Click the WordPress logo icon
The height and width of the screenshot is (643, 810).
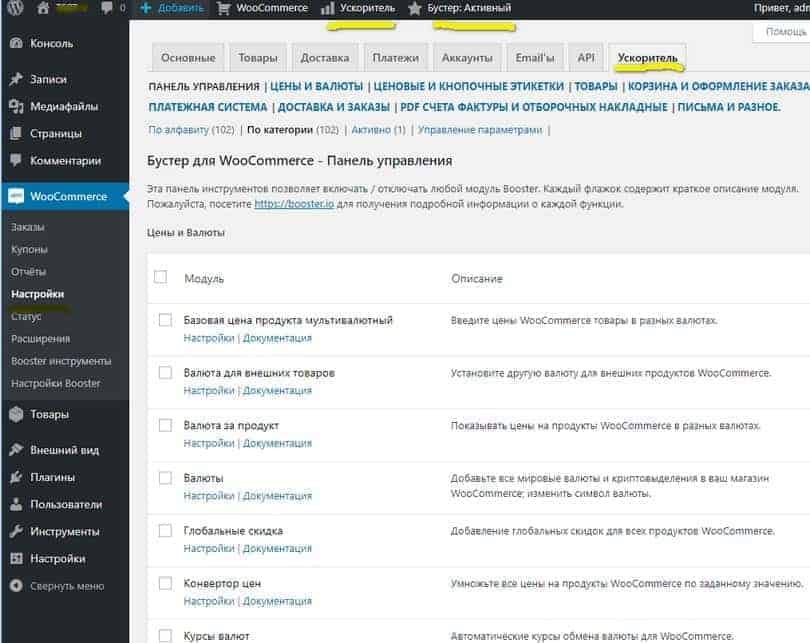(15, 7)
